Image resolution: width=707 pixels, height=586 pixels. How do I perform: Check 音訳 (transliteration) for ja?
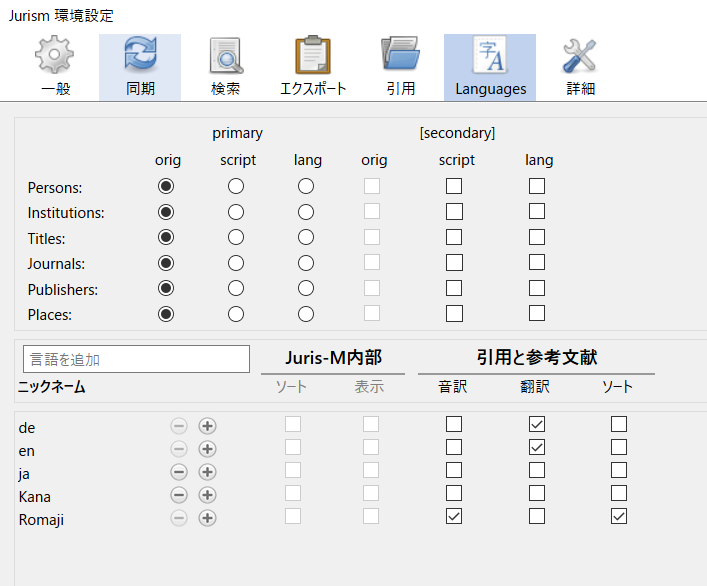pyautogui.click(x=454, y=470)
